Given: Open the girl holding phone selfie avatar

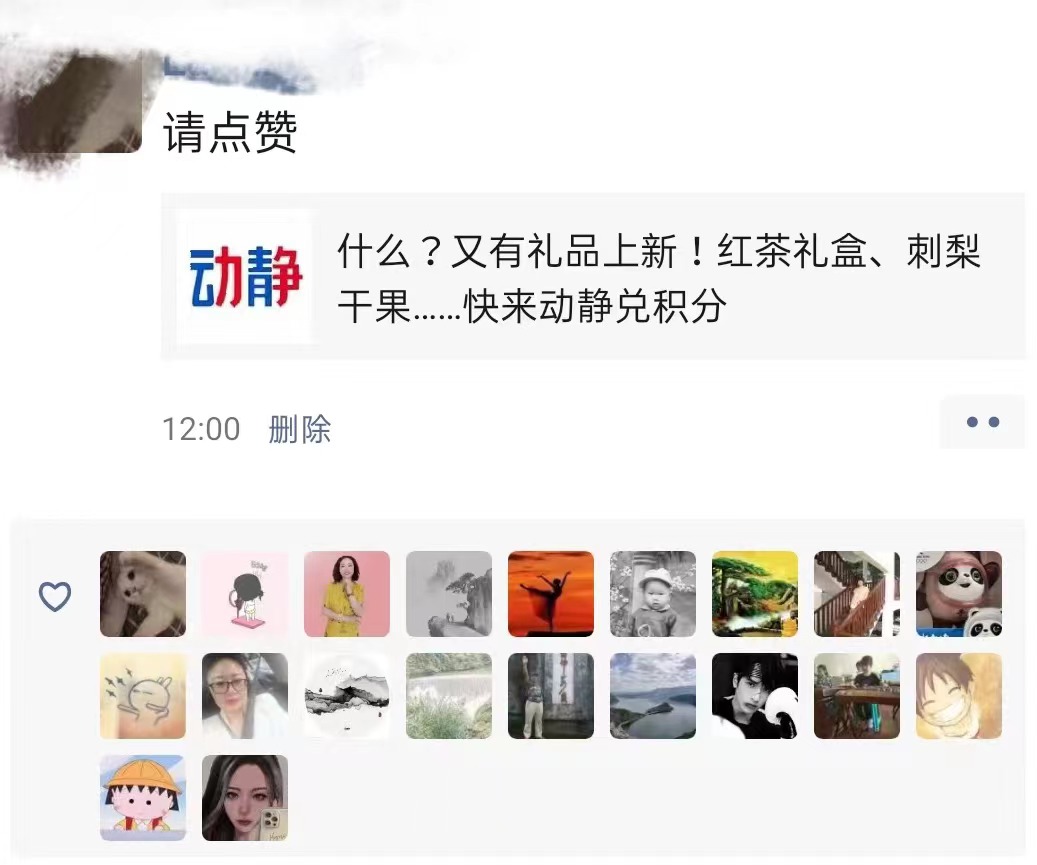Looking at the screenshot, I should tap(245, 798).
